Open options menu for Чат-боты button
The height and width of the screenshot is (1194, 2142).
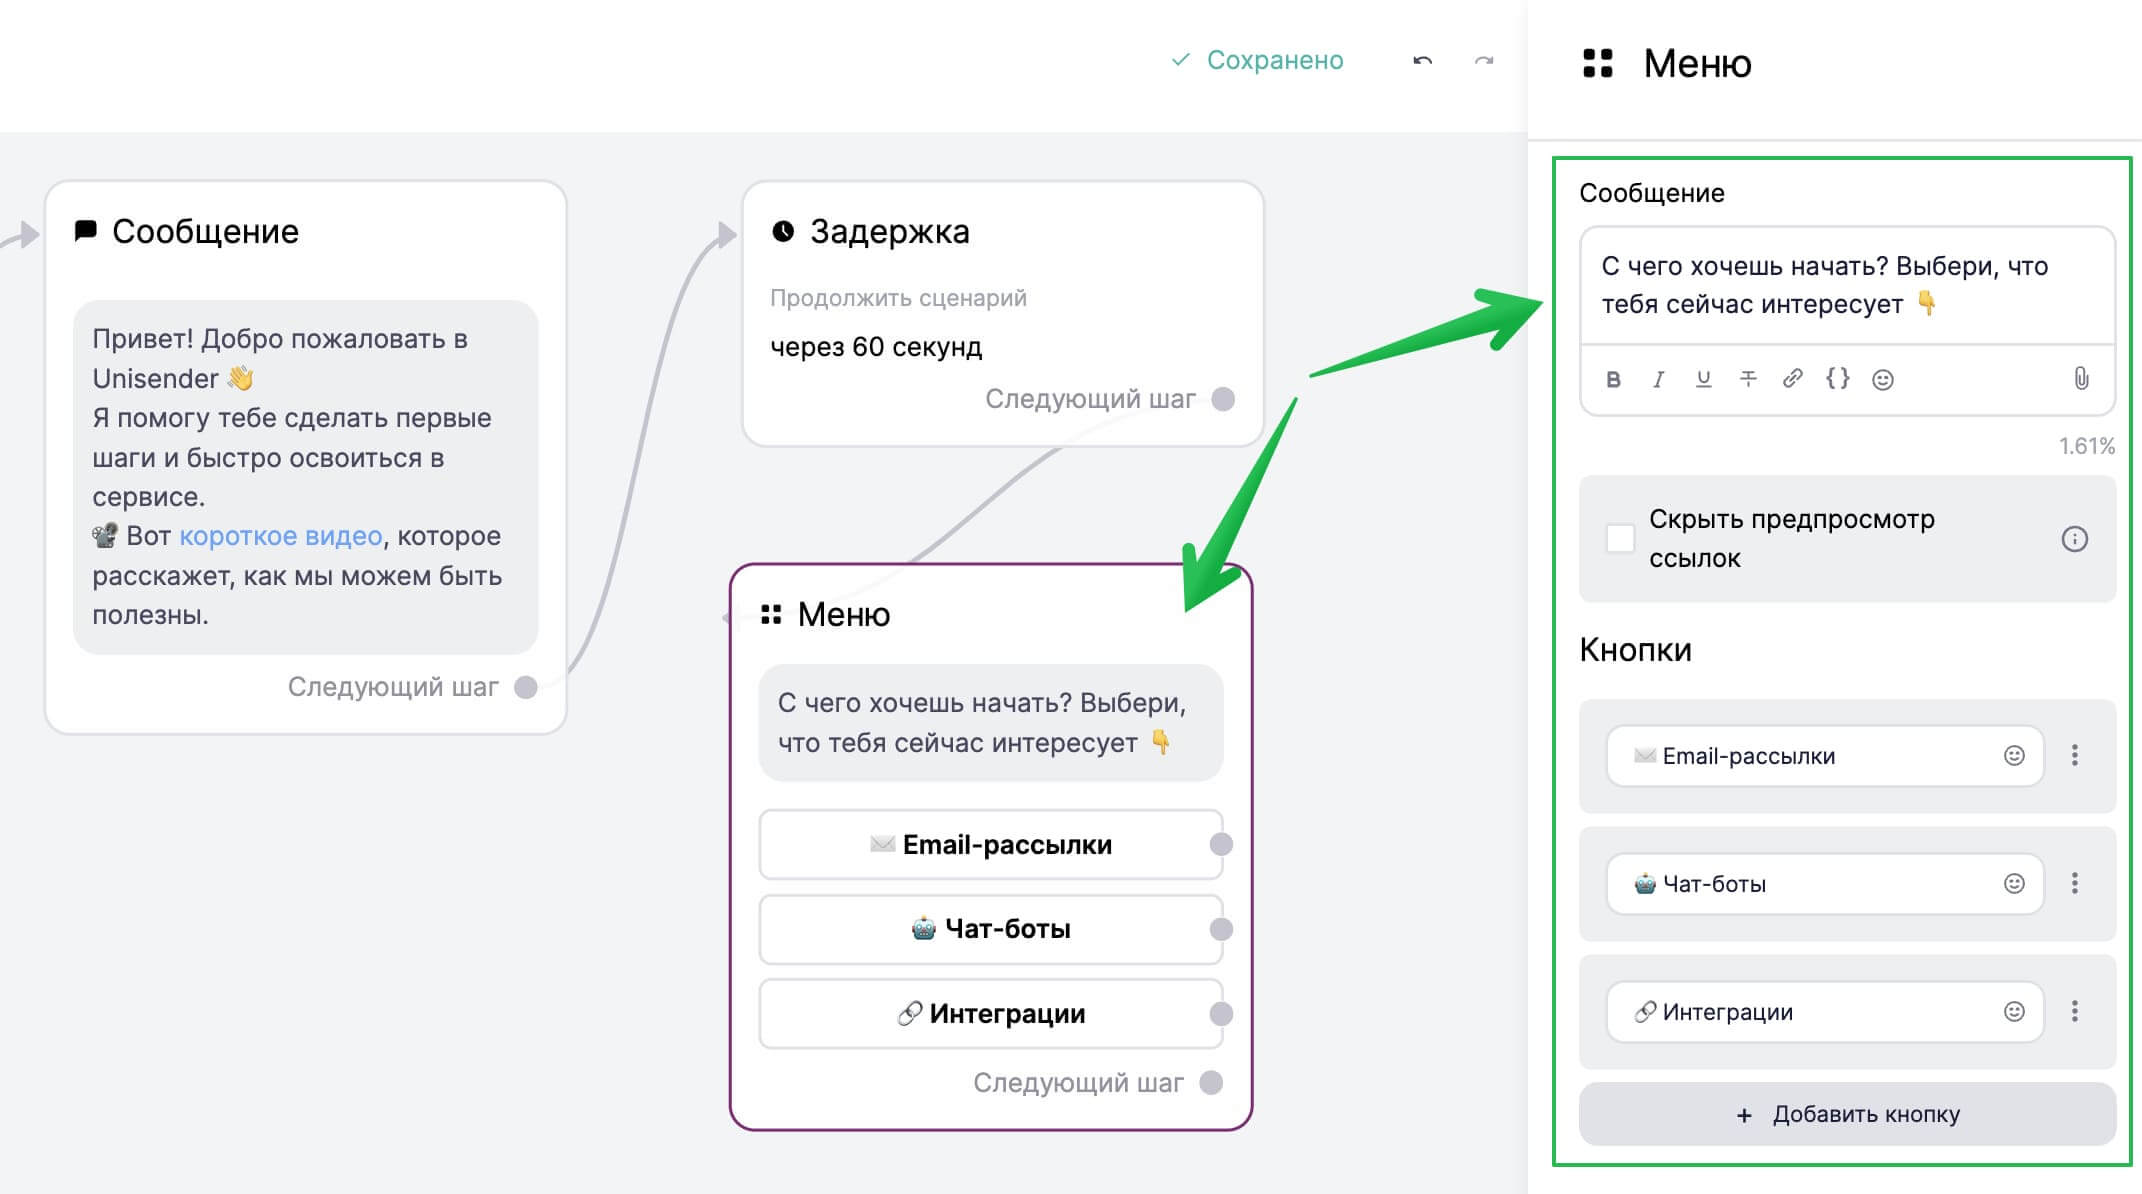pos(2075,884)
